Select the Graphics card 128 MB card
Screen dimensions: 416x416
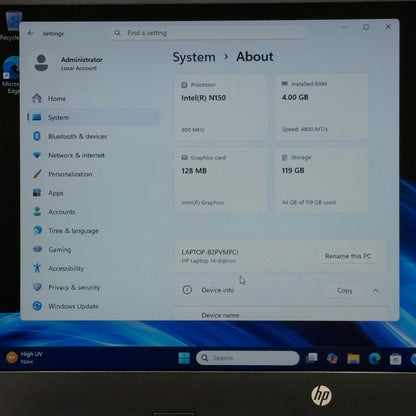(x=221, y=180)
